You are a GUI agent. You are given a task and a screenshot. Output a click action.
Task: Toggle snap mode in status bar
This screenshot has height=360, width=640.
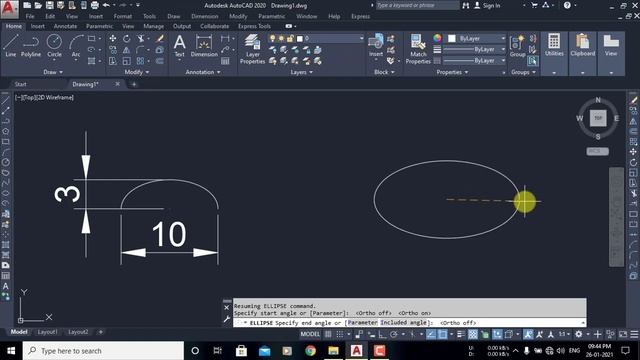click(x=340, y=334)
